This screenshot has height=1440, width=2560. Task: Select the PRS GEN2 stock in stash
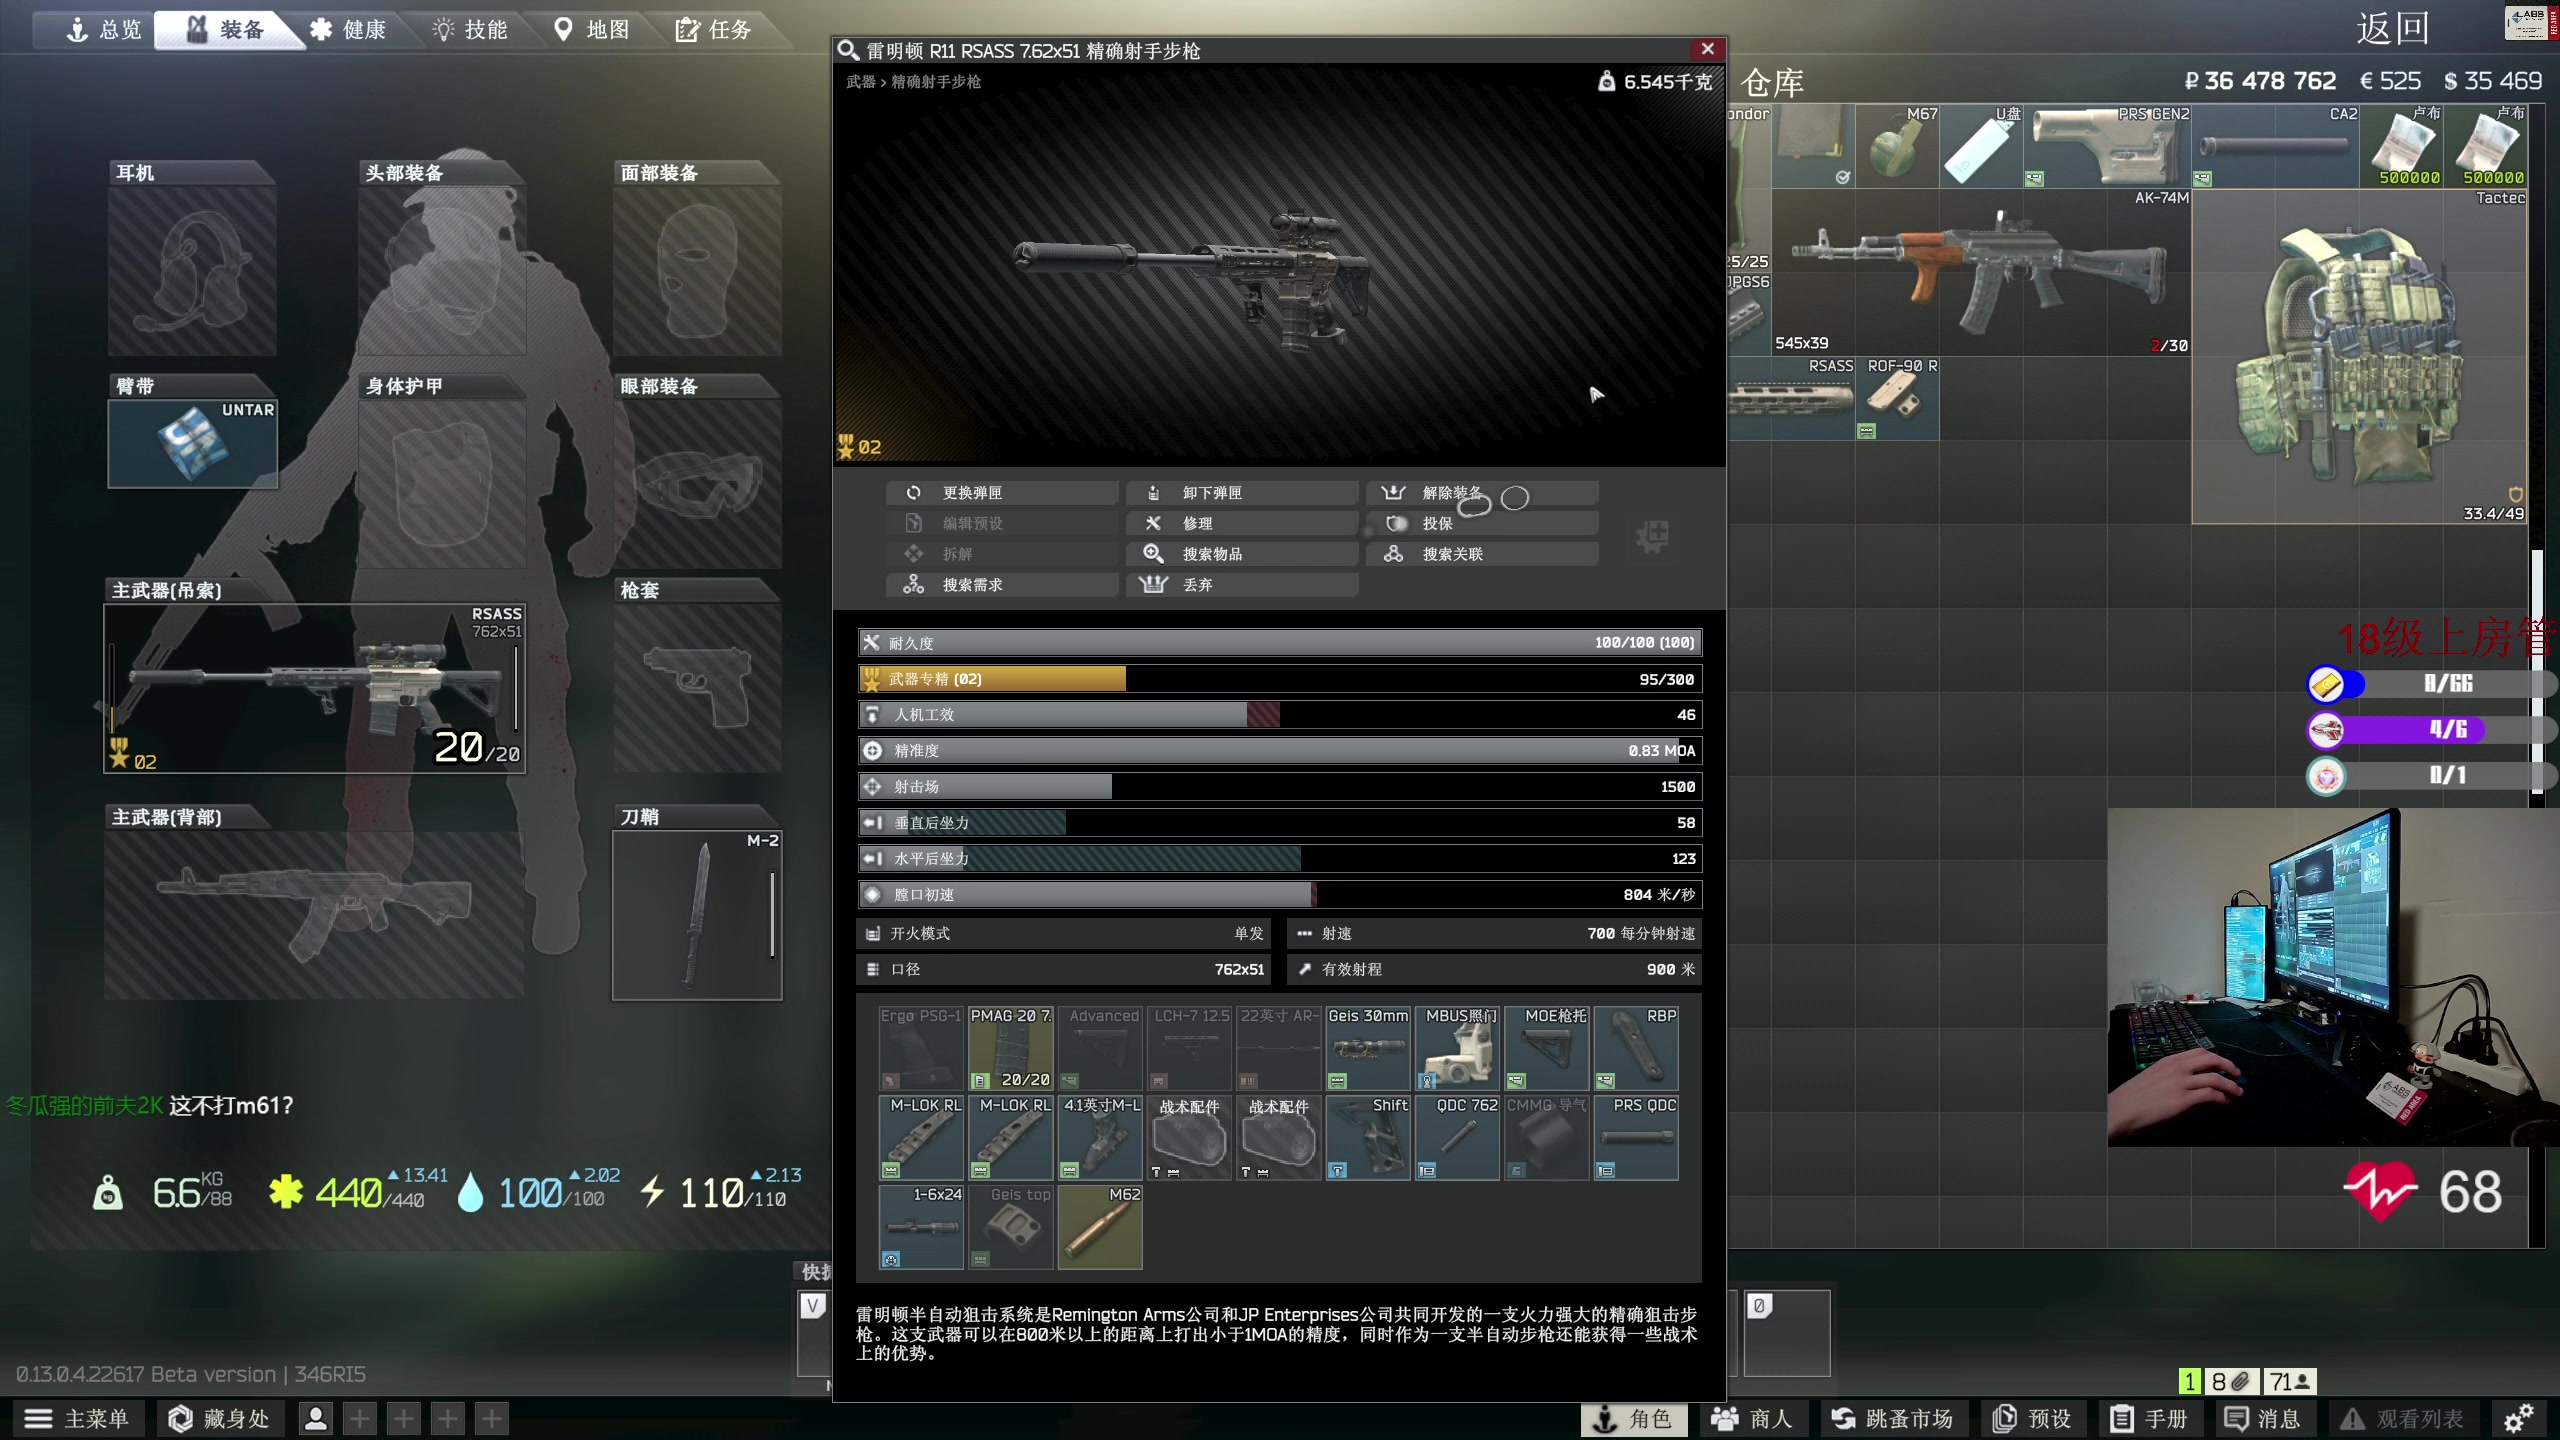click(x=2107, y=146)
